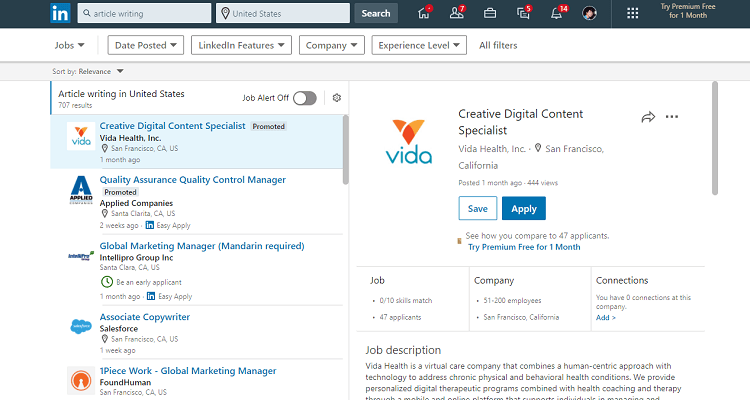The image size is (750, 400).
Task: Click the Job description heading
Action: [x=403, y=350]
